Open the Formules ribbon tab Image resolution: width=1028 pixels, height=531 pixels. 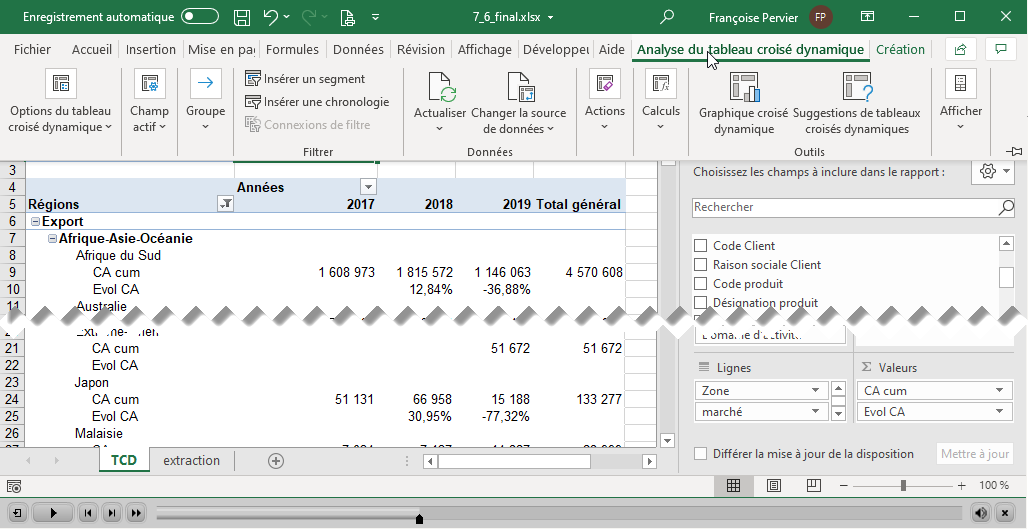click(293, 50)
